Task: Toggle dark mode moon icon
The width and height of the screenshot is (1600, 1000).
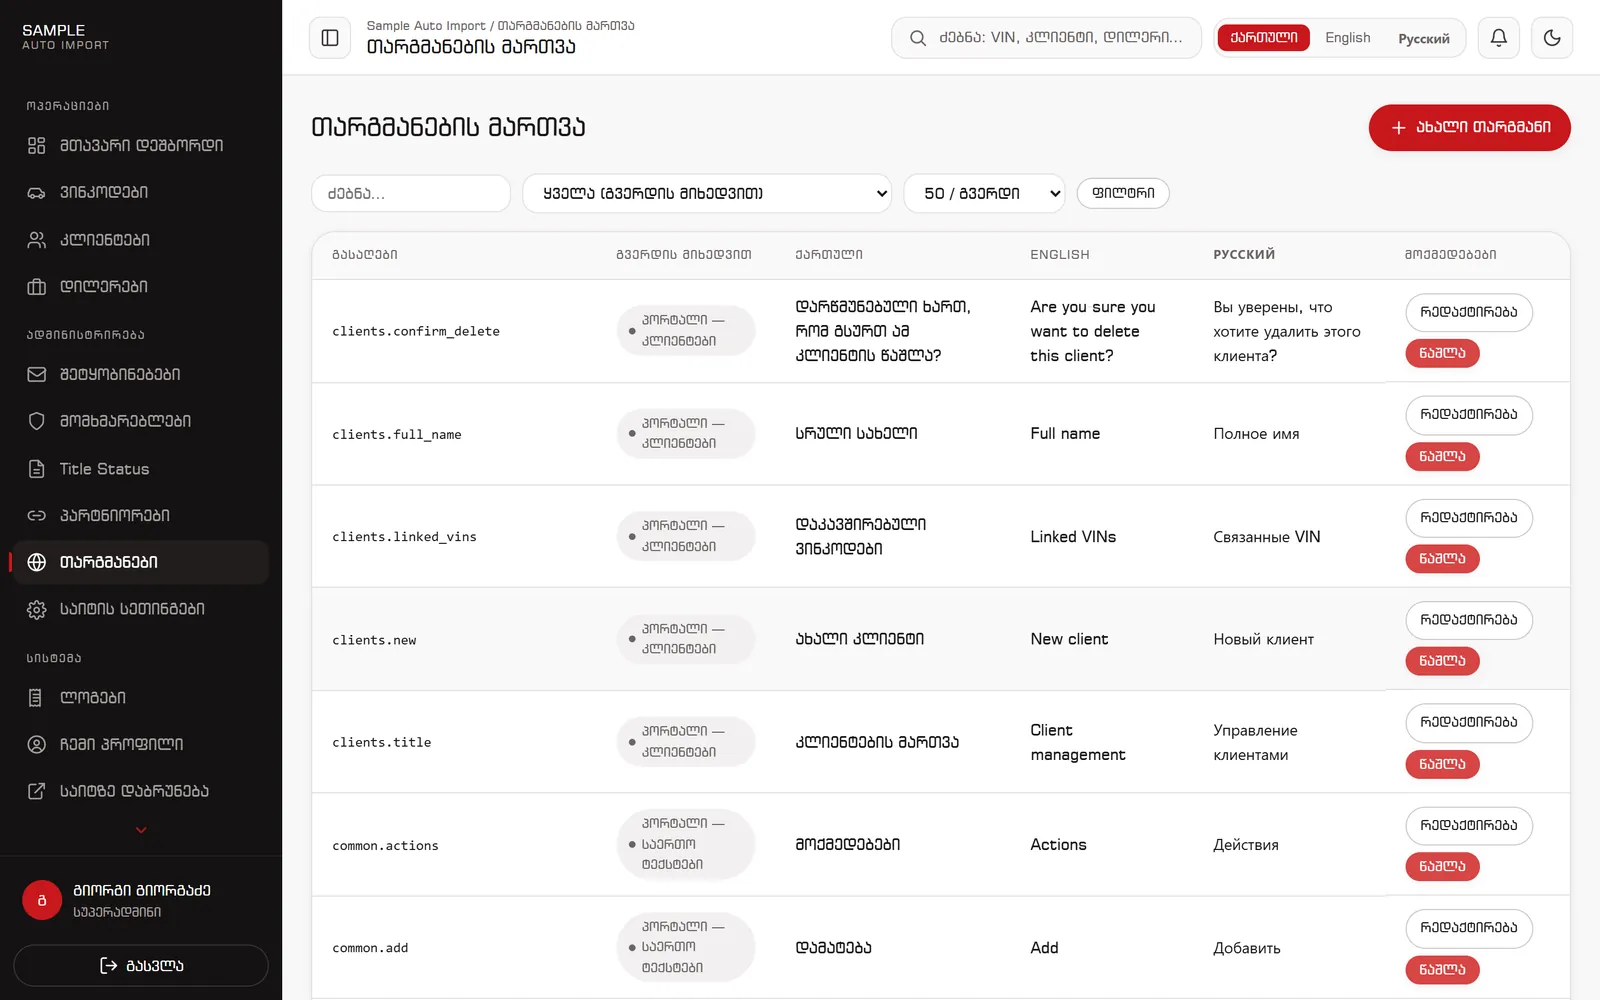Action: tap(1552, 38)
